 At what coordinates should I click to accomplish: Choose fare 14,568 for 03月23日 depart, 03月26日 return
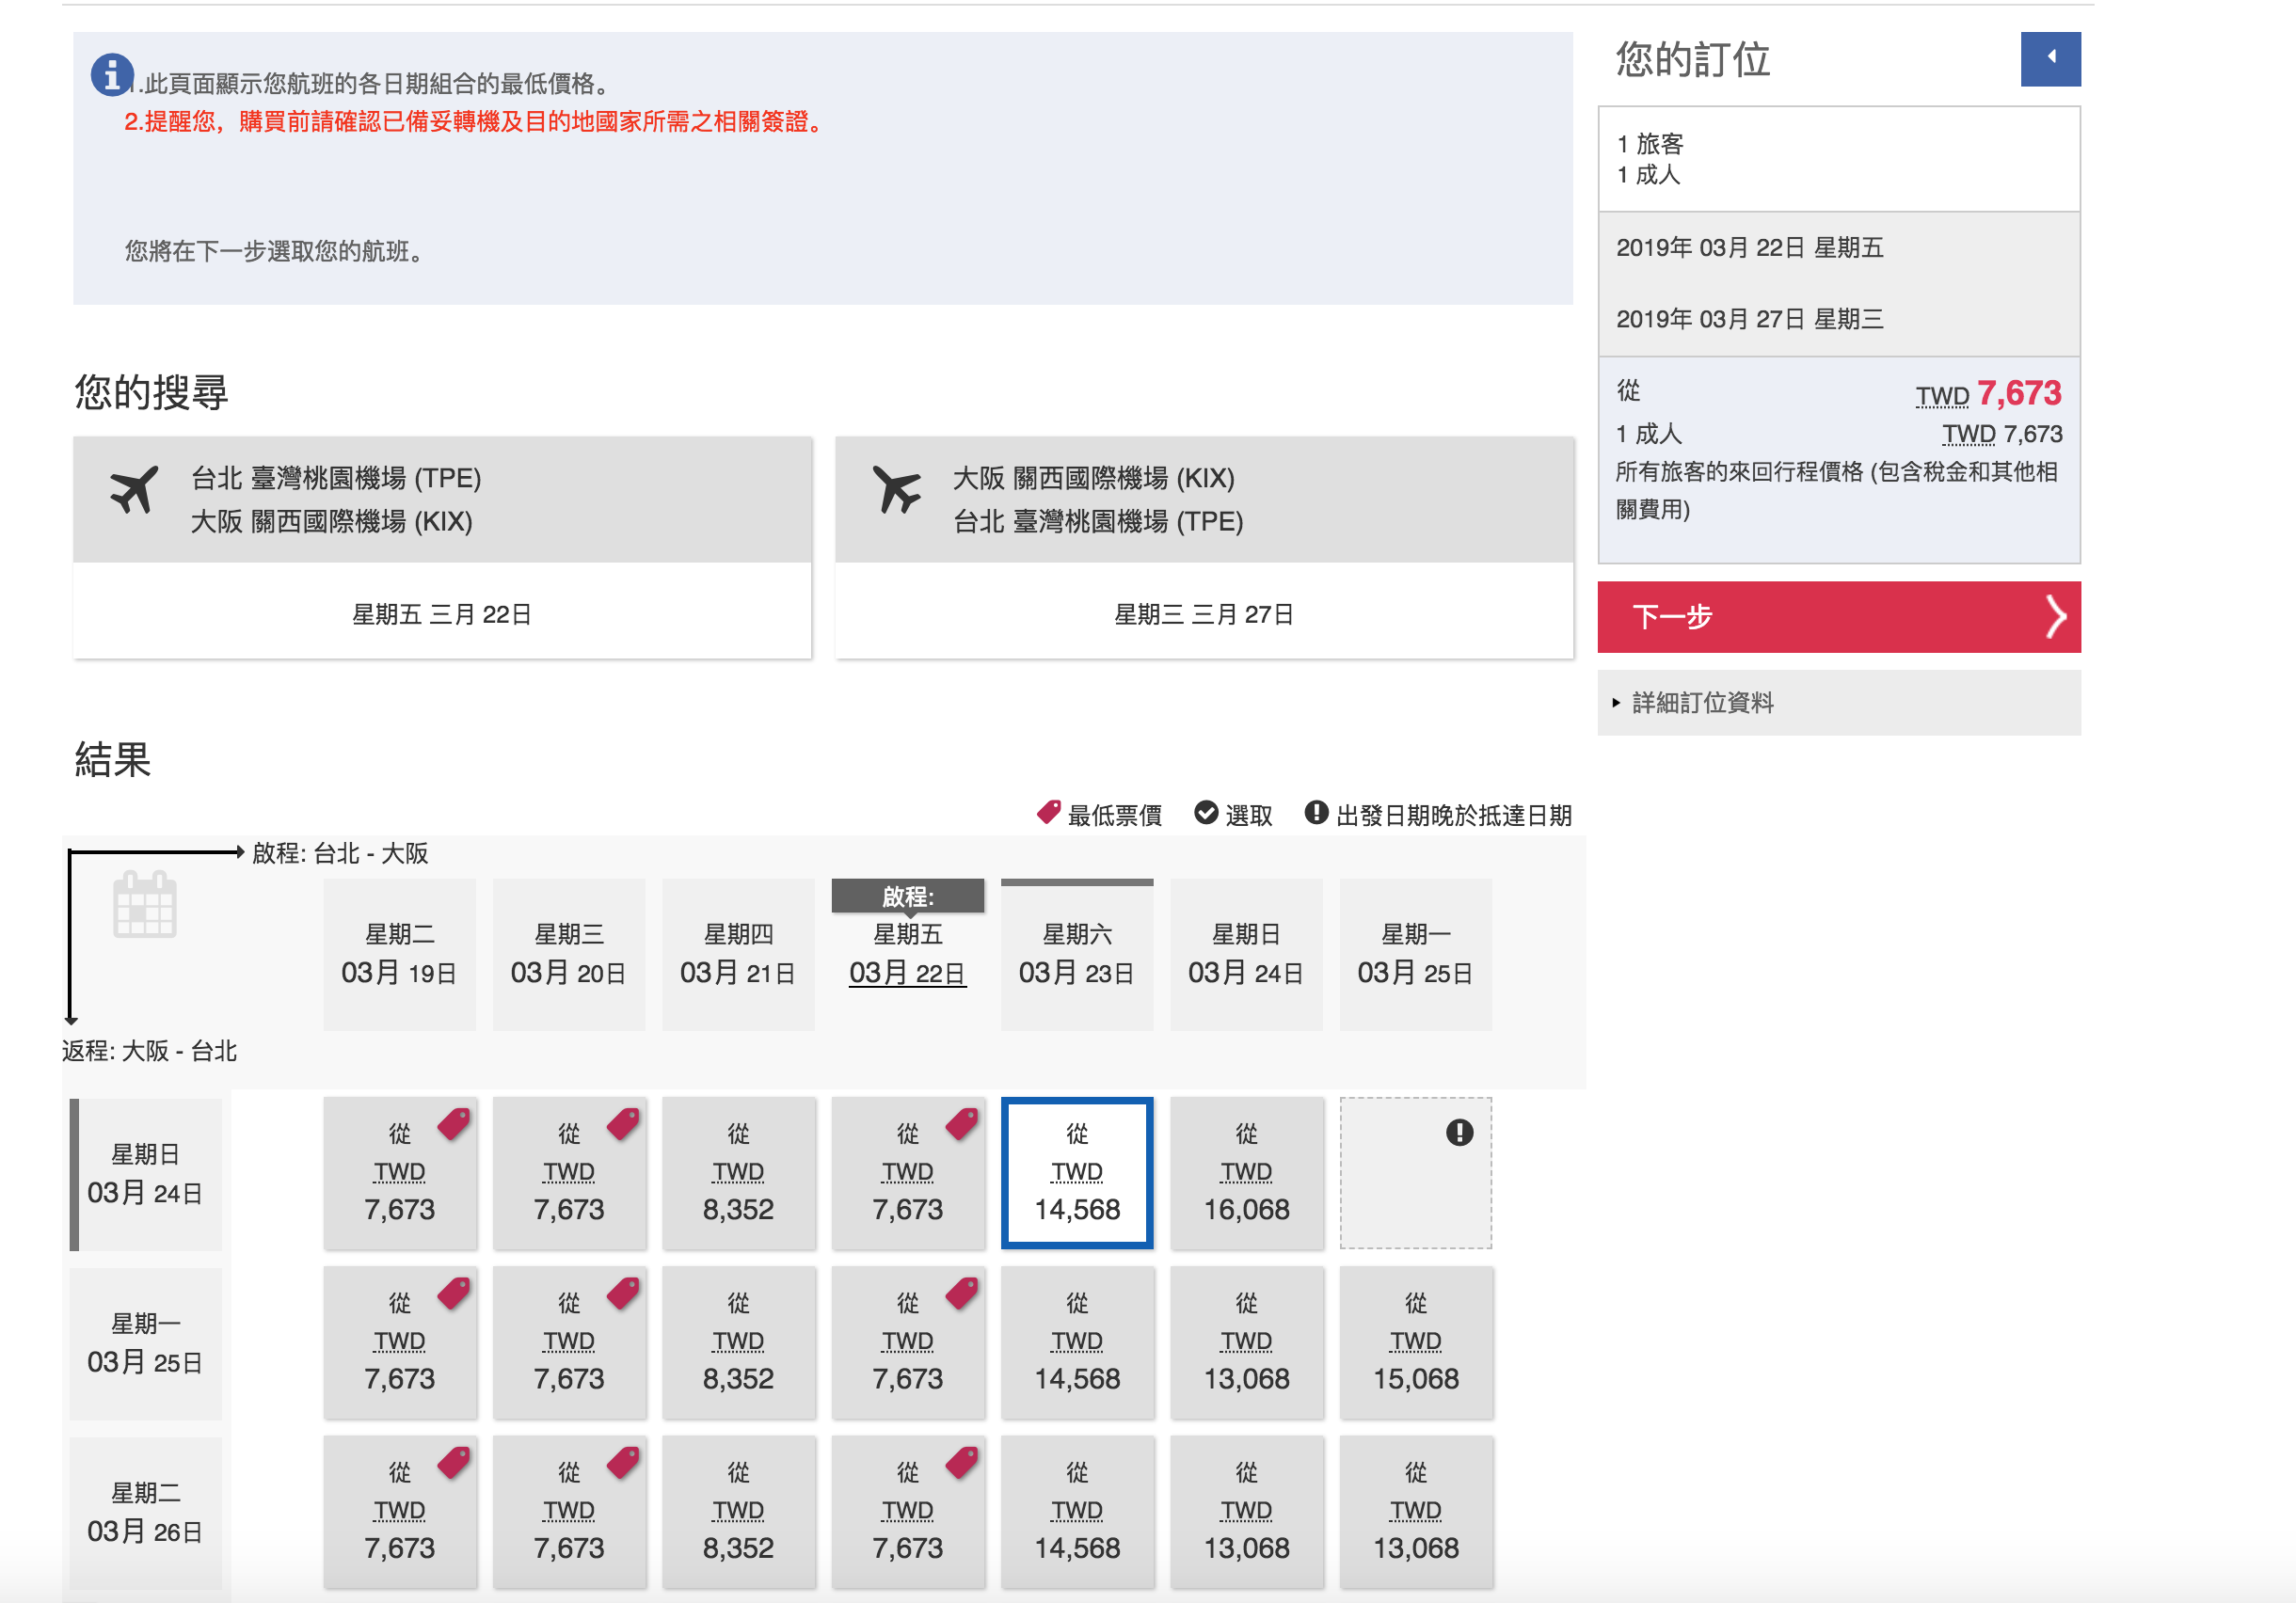pyautogui.click(x=1076, y=1512)
